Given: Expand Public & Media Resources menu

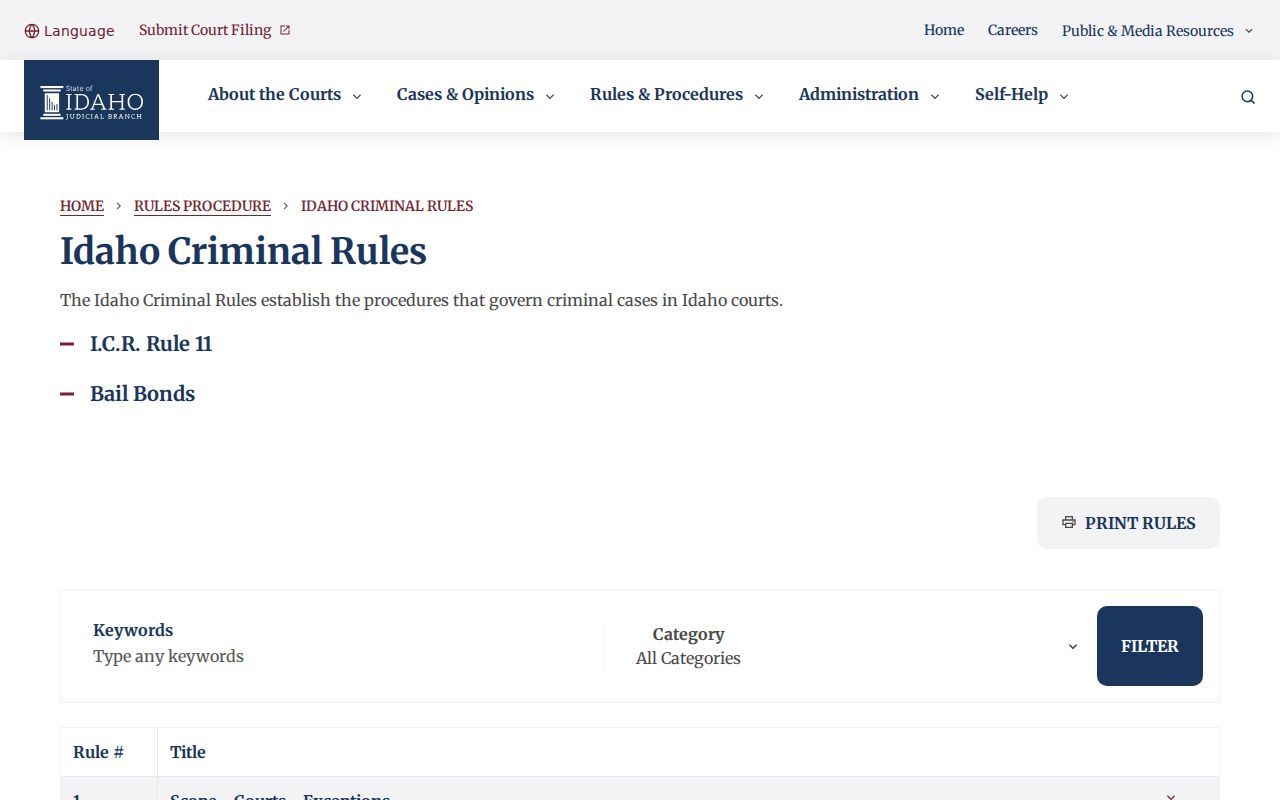Looking at the screenshot, I should pos(1158,31).
